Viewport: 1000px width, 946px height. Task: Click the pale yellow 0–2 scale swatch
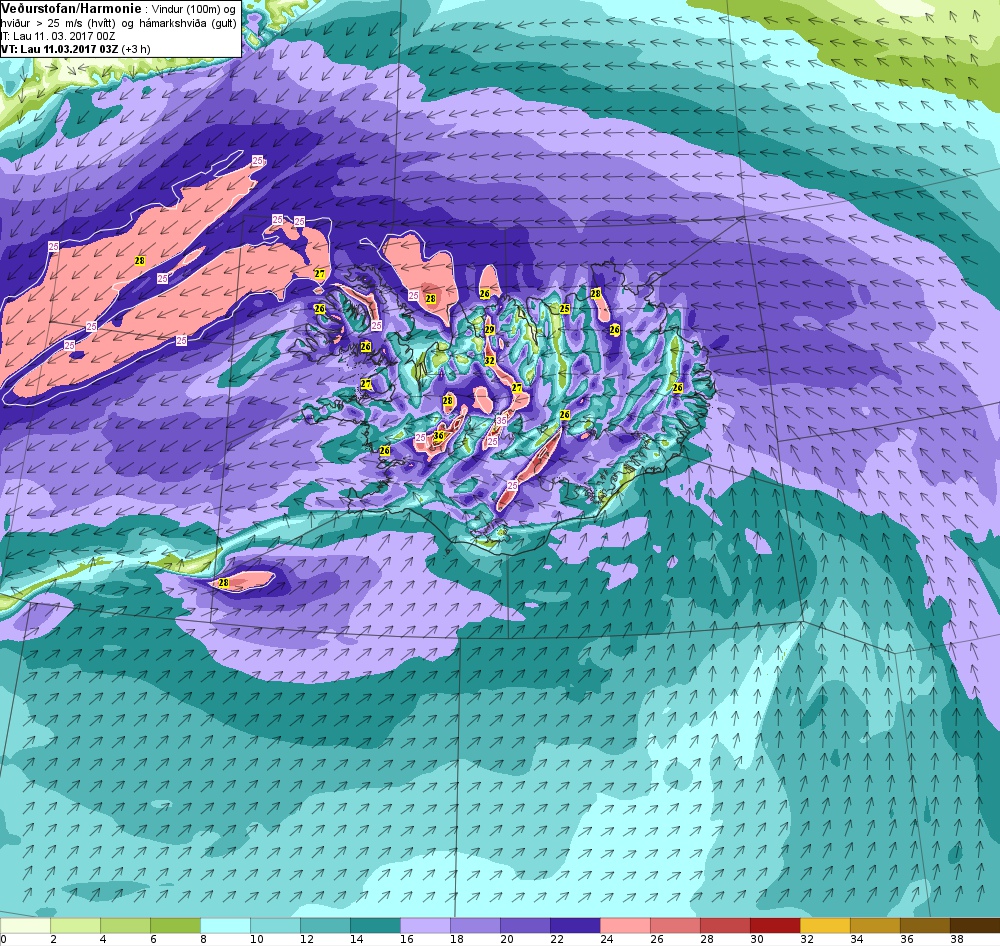tap(25, 925)
